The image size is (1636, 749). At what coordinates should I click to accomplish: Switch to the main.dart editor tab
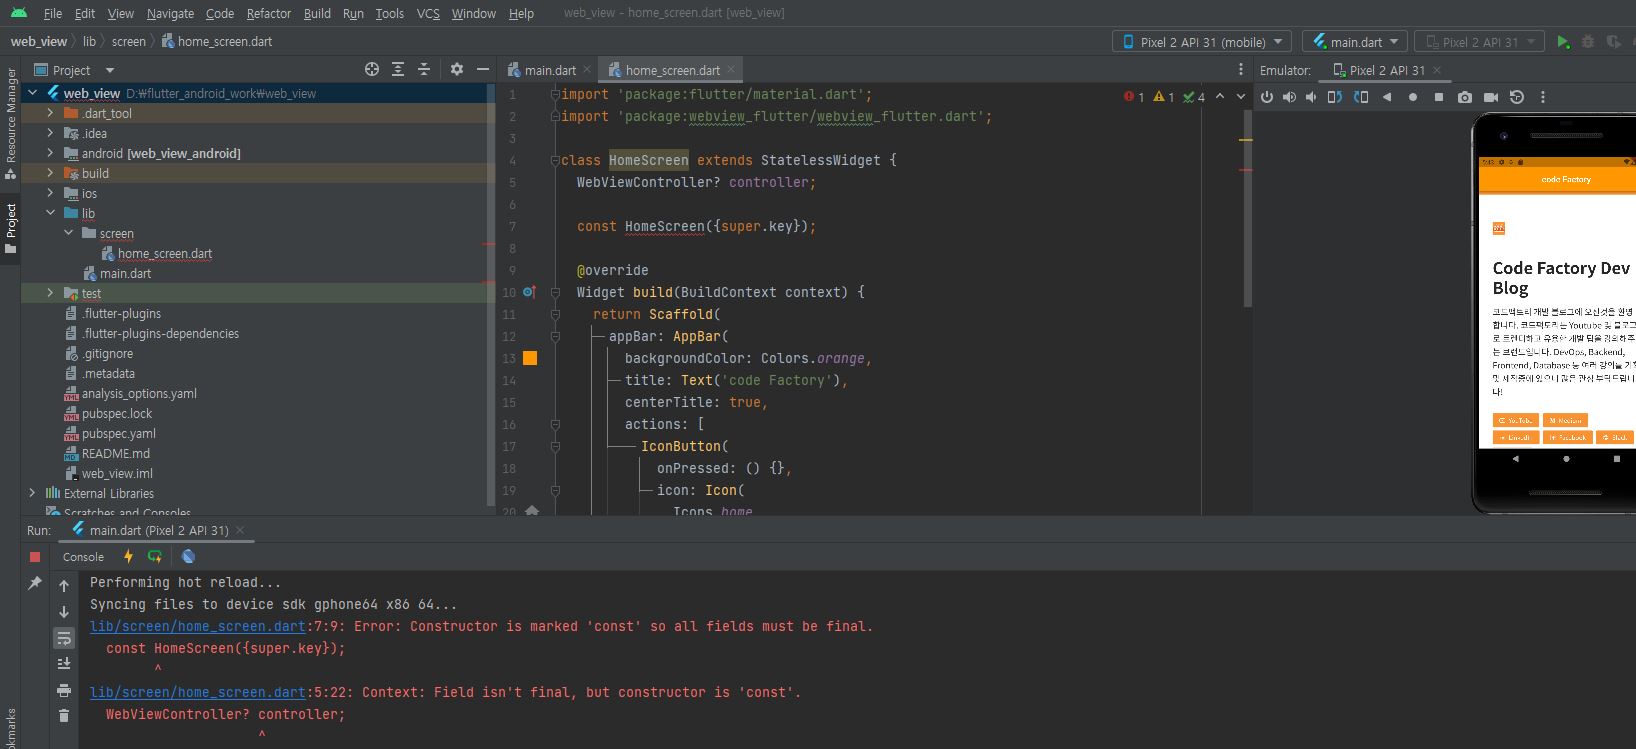pyautogui.click(x=550, y=70)
